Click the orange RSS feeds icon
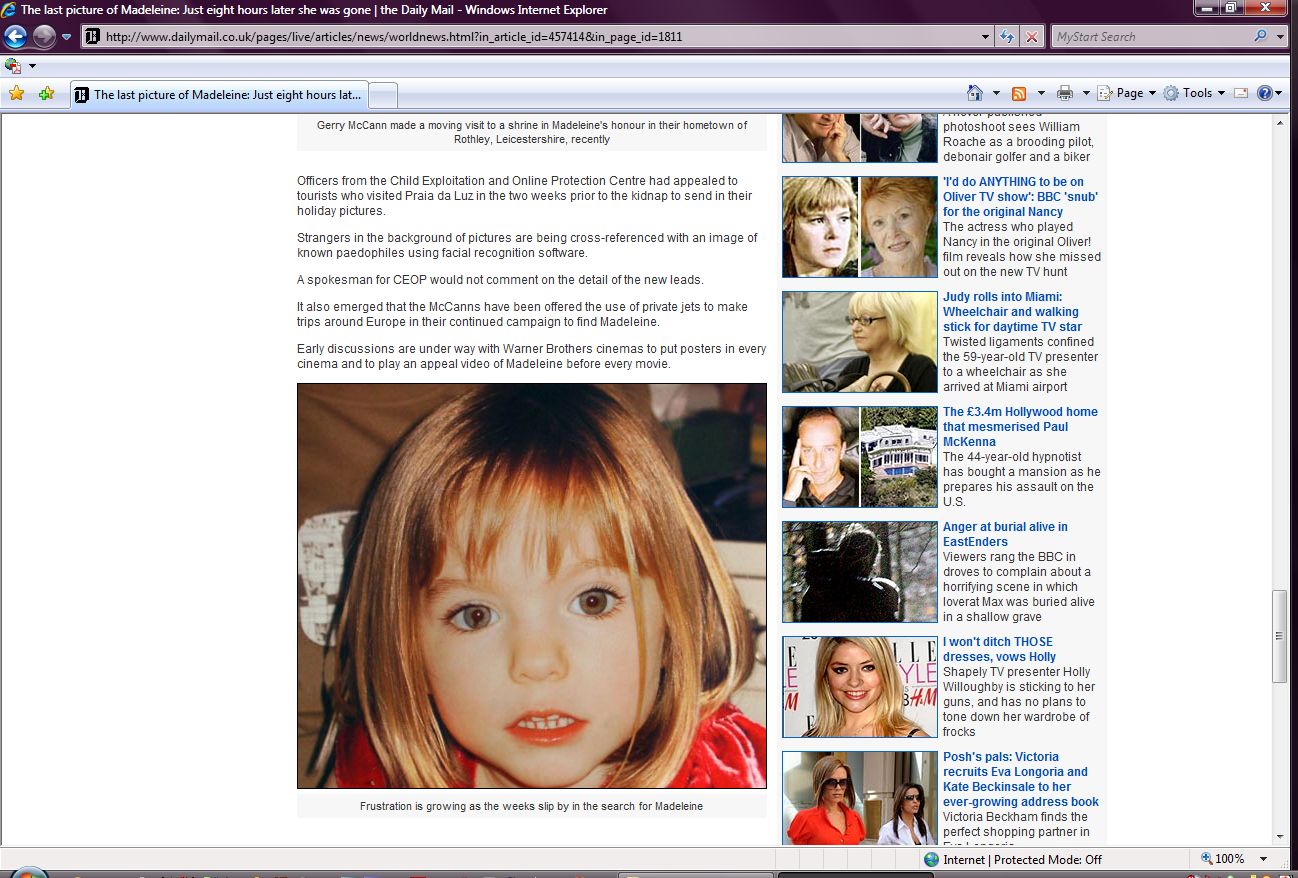The width and height of the screenshot is (1298, 878). coord(1019,93)
